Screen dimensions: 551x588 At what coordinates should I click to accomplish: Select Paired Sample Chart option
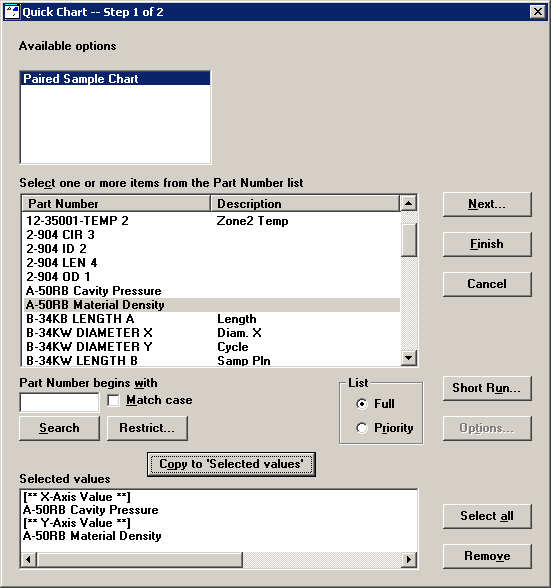pos(116,79)
